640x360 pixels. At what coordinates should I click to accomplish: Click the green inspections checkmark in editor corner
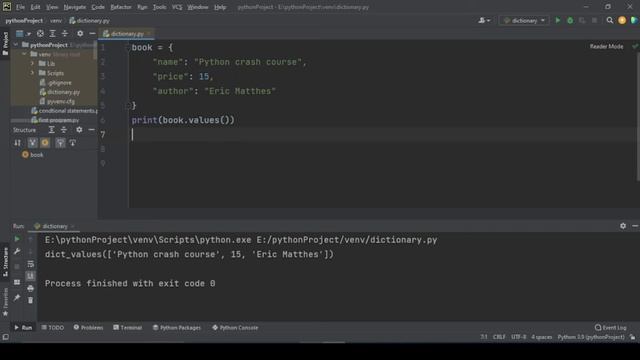635,47
